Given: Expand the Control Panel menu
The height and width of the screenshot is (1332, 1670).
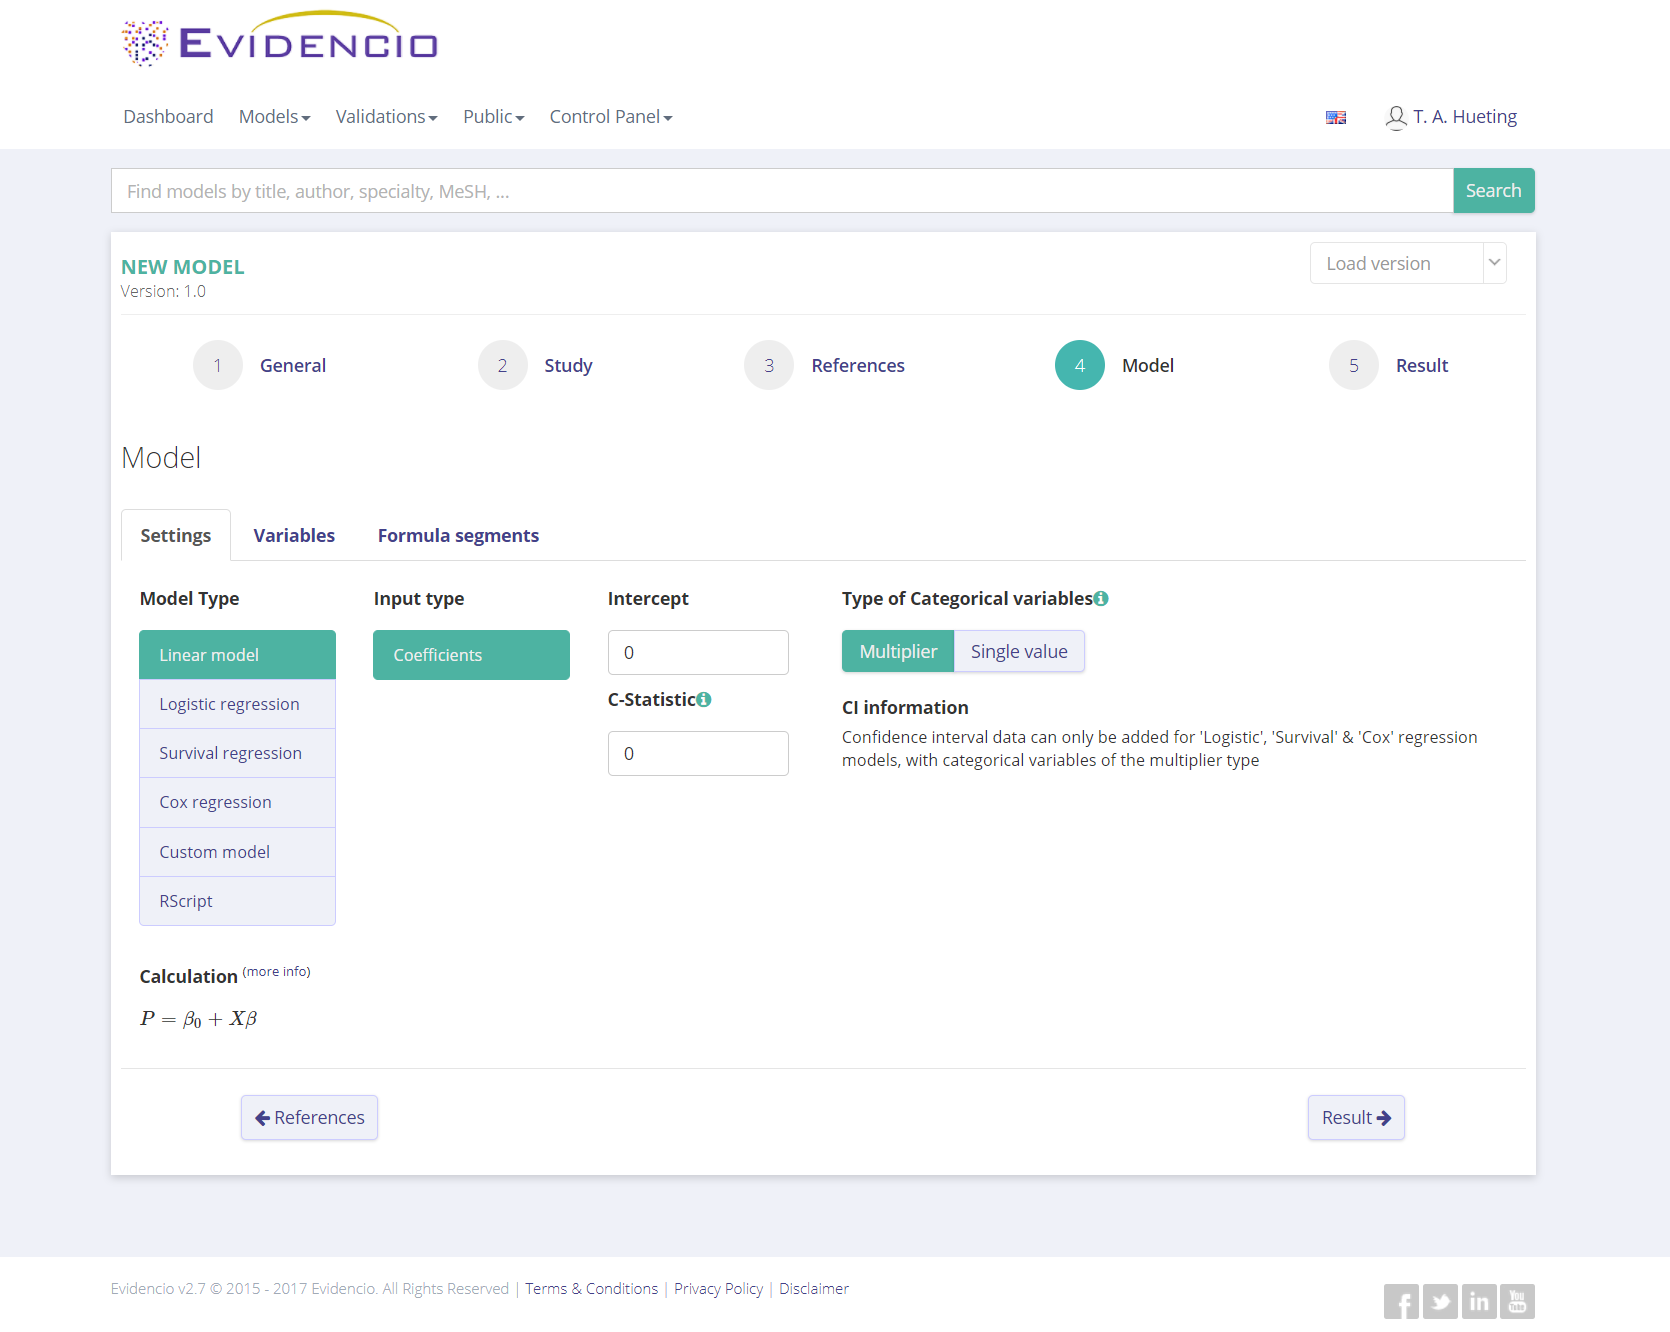Looking at the screenshot, I should 610,117.
